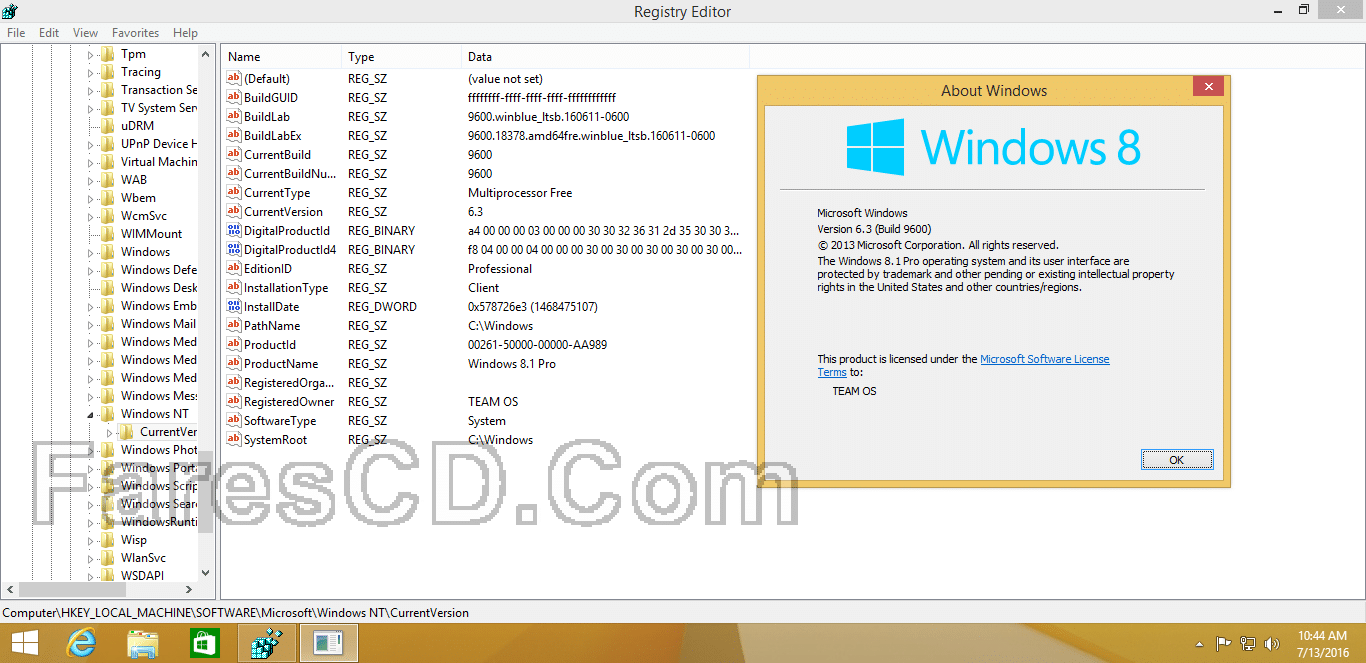
Task: Click the Tpm folder icon in tree
Action: pos(108,54)
